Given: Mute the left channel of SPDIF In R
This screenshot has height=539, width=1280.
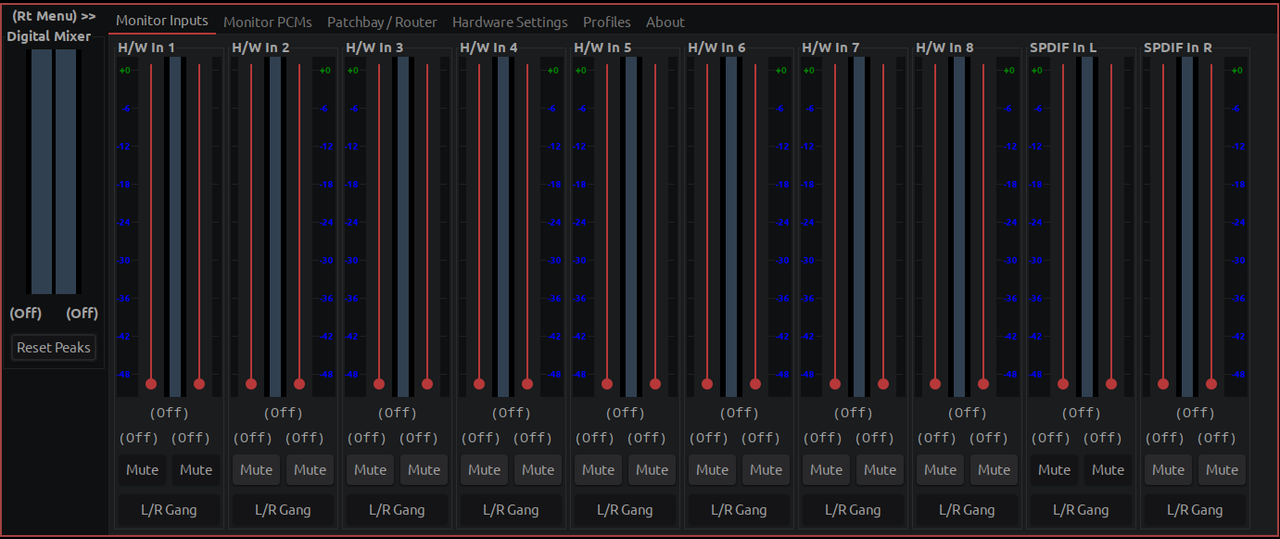Looking at the screenshot, I should tap(1168, 470).
